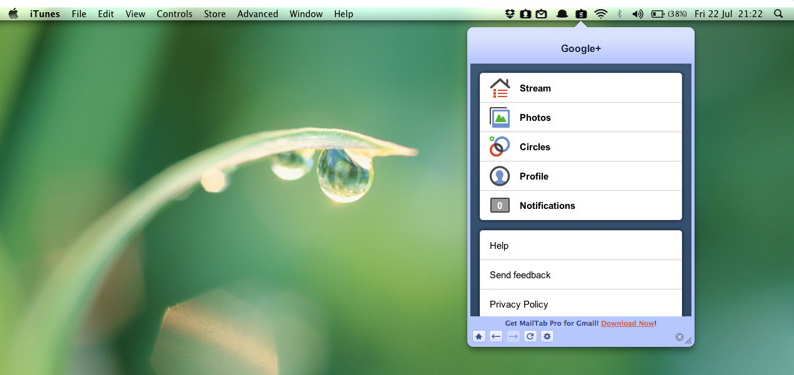Select the Profile avatar icon
794x375 pixels.
point(500,176)
